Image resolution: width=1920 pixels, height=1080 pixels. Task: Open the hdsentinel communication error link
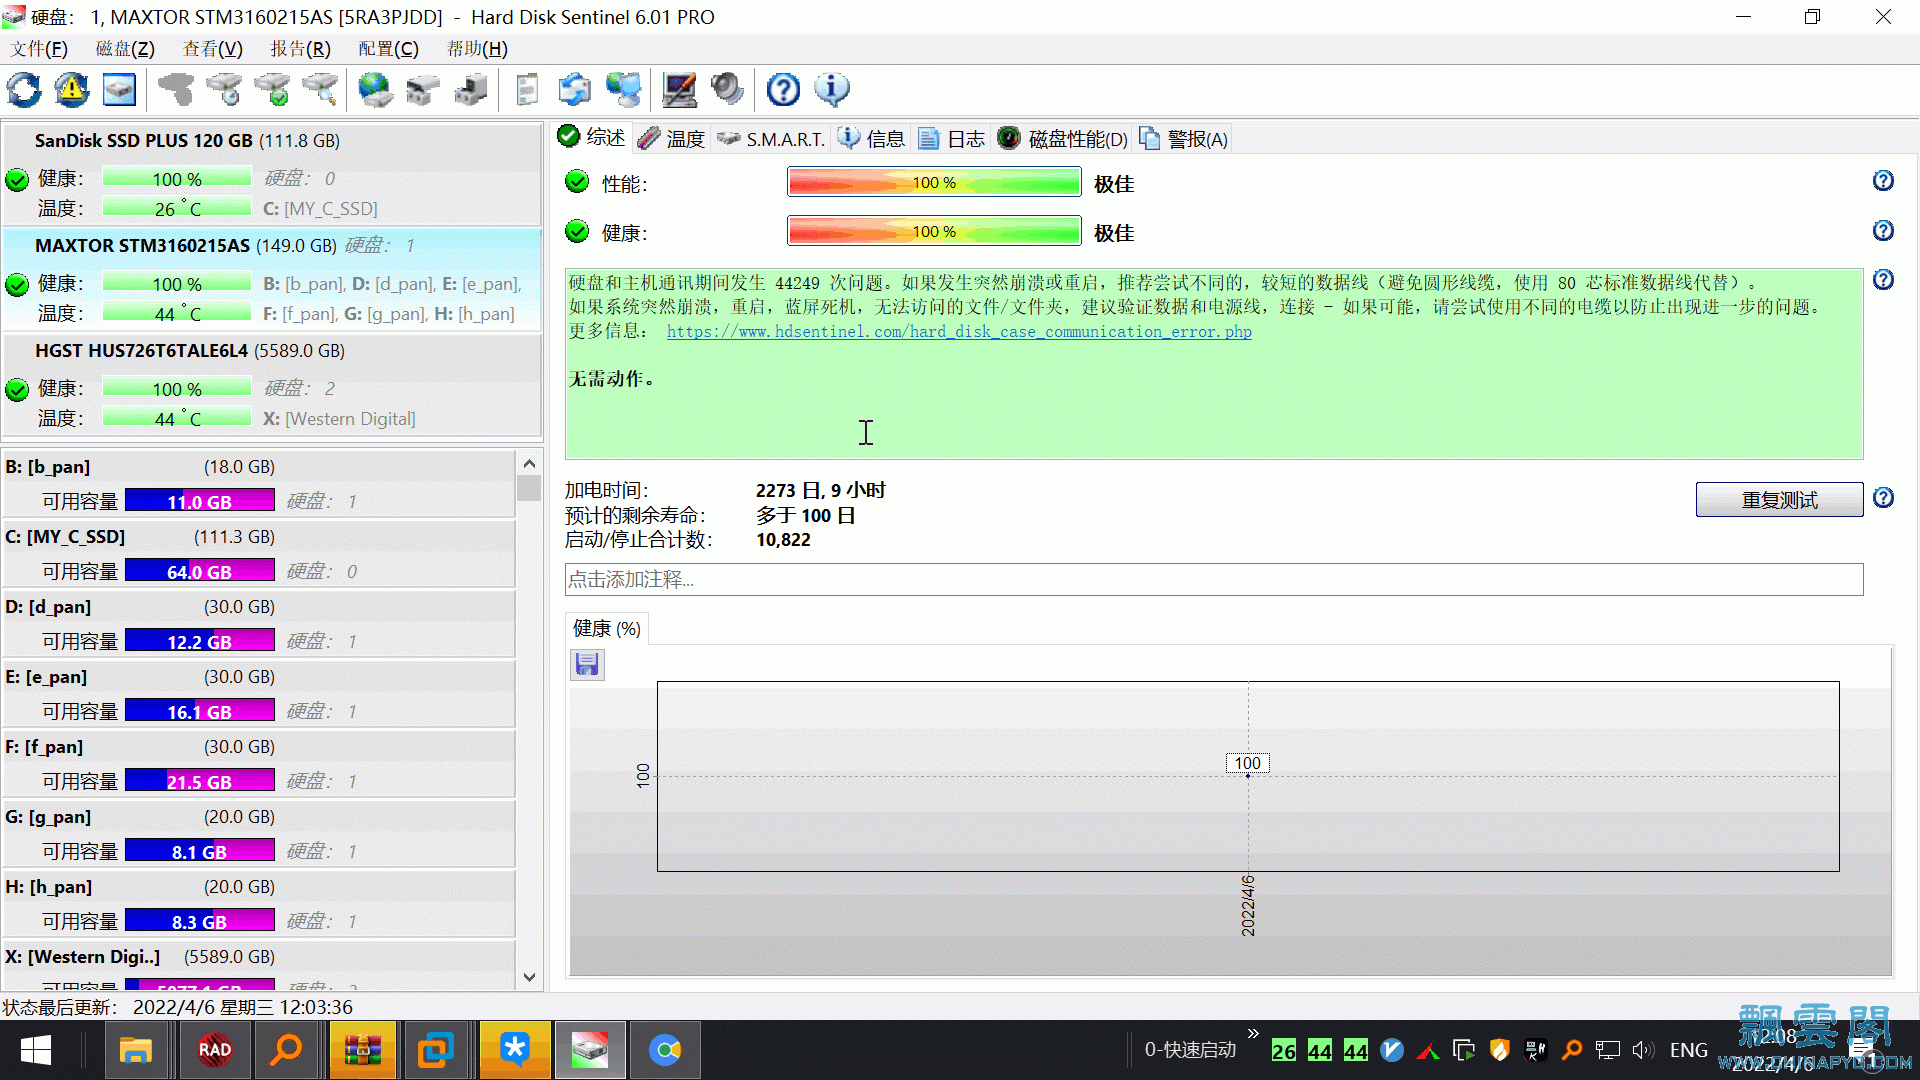[x=959, y=332]
